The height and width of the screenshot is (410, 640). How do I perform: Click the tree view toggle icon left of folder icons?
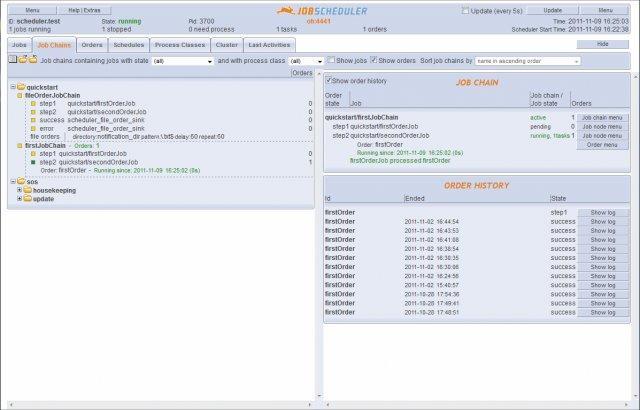[x=13, y=60]
